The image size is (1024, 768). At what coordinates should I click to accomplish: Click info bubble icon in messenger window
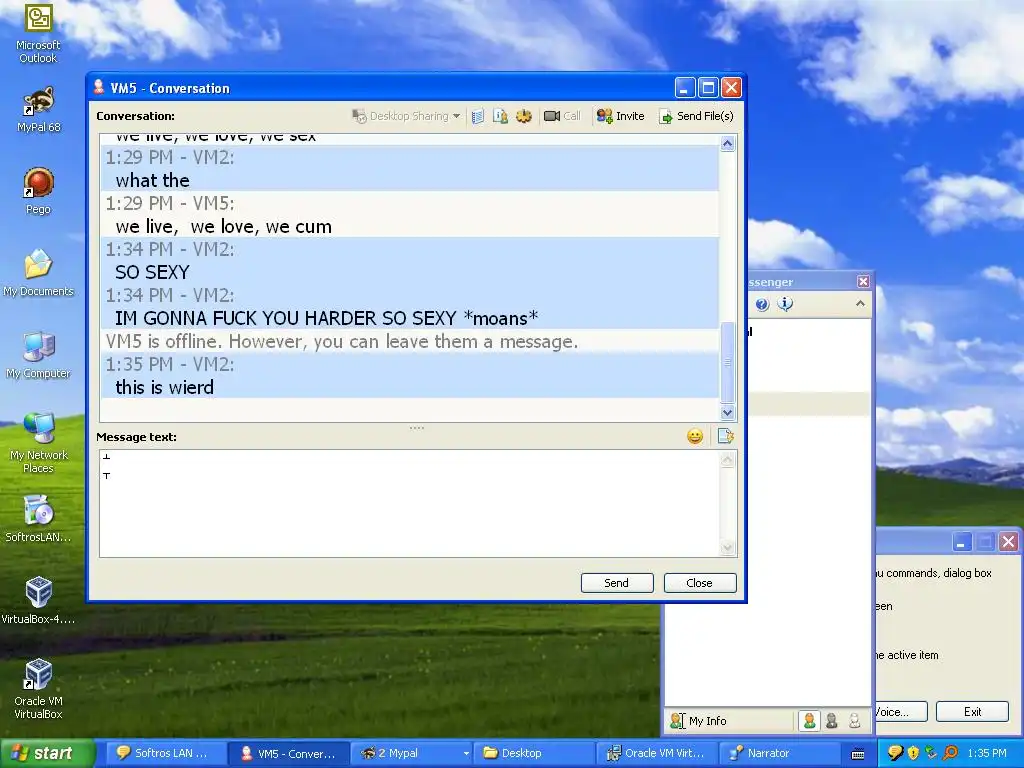point(785,304)
